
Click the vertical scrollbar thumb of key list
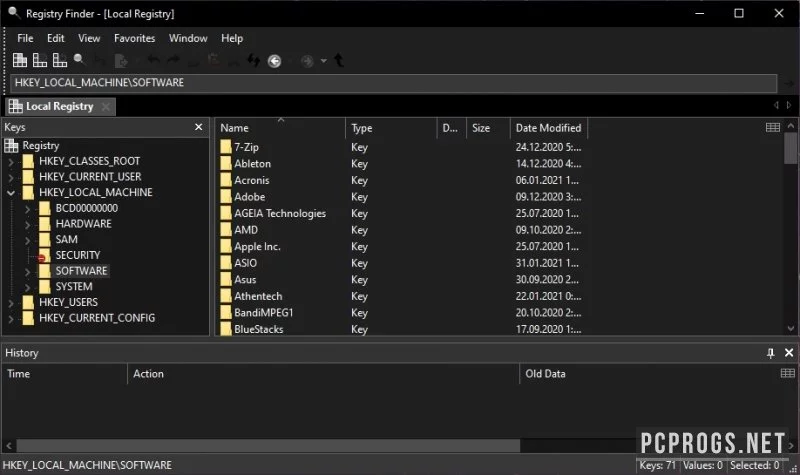[790, 148]
